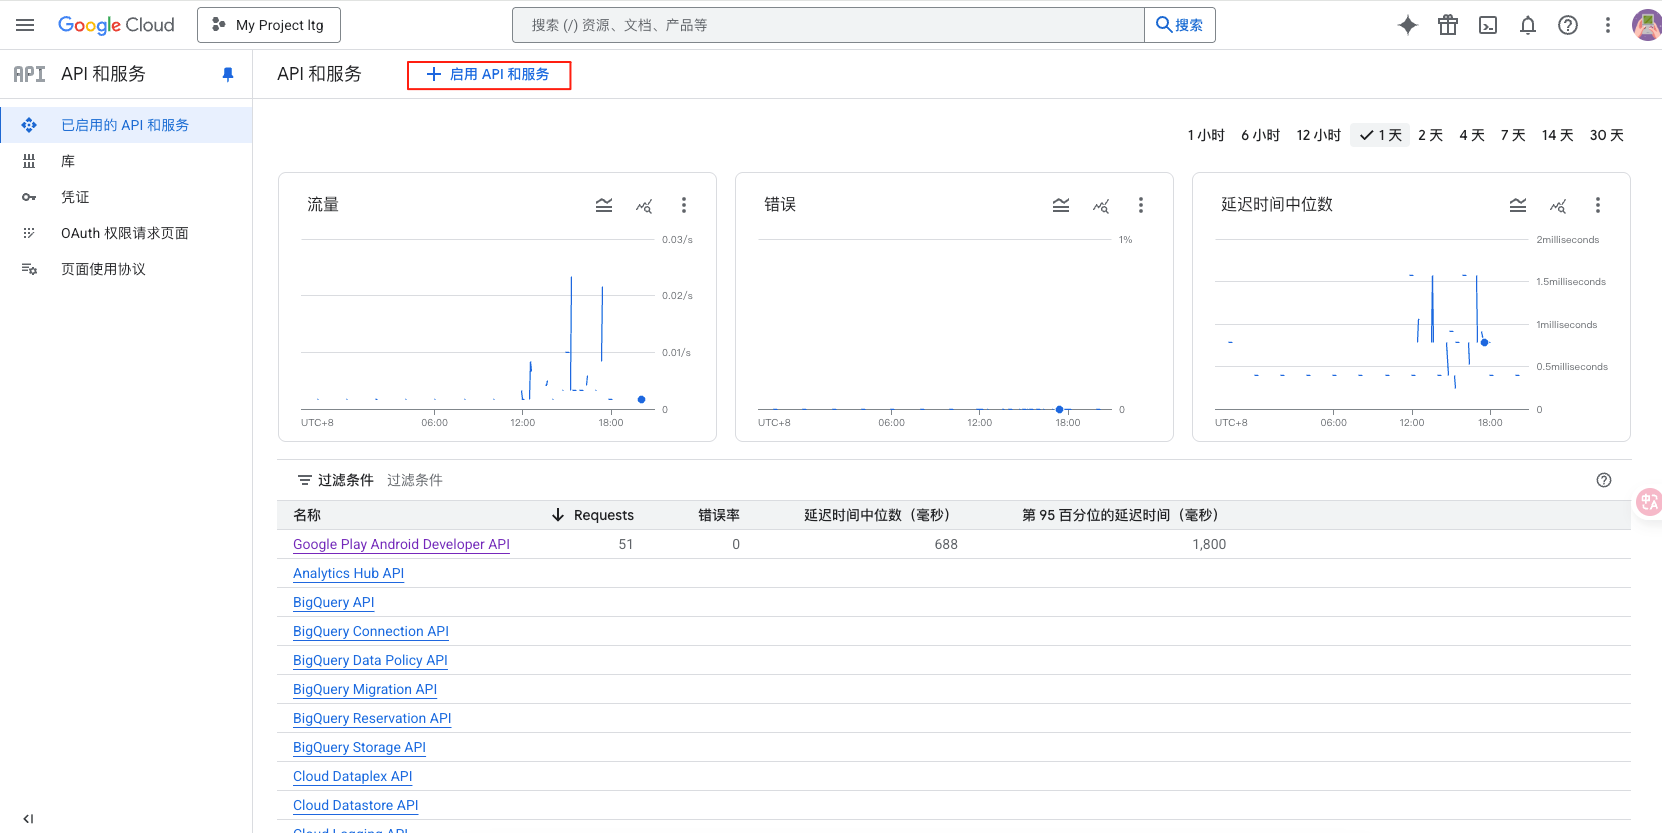Click the Google Cloud logo
Image resolution: width=1662 pixels, height=833 pixels.
tap(116, 25)
